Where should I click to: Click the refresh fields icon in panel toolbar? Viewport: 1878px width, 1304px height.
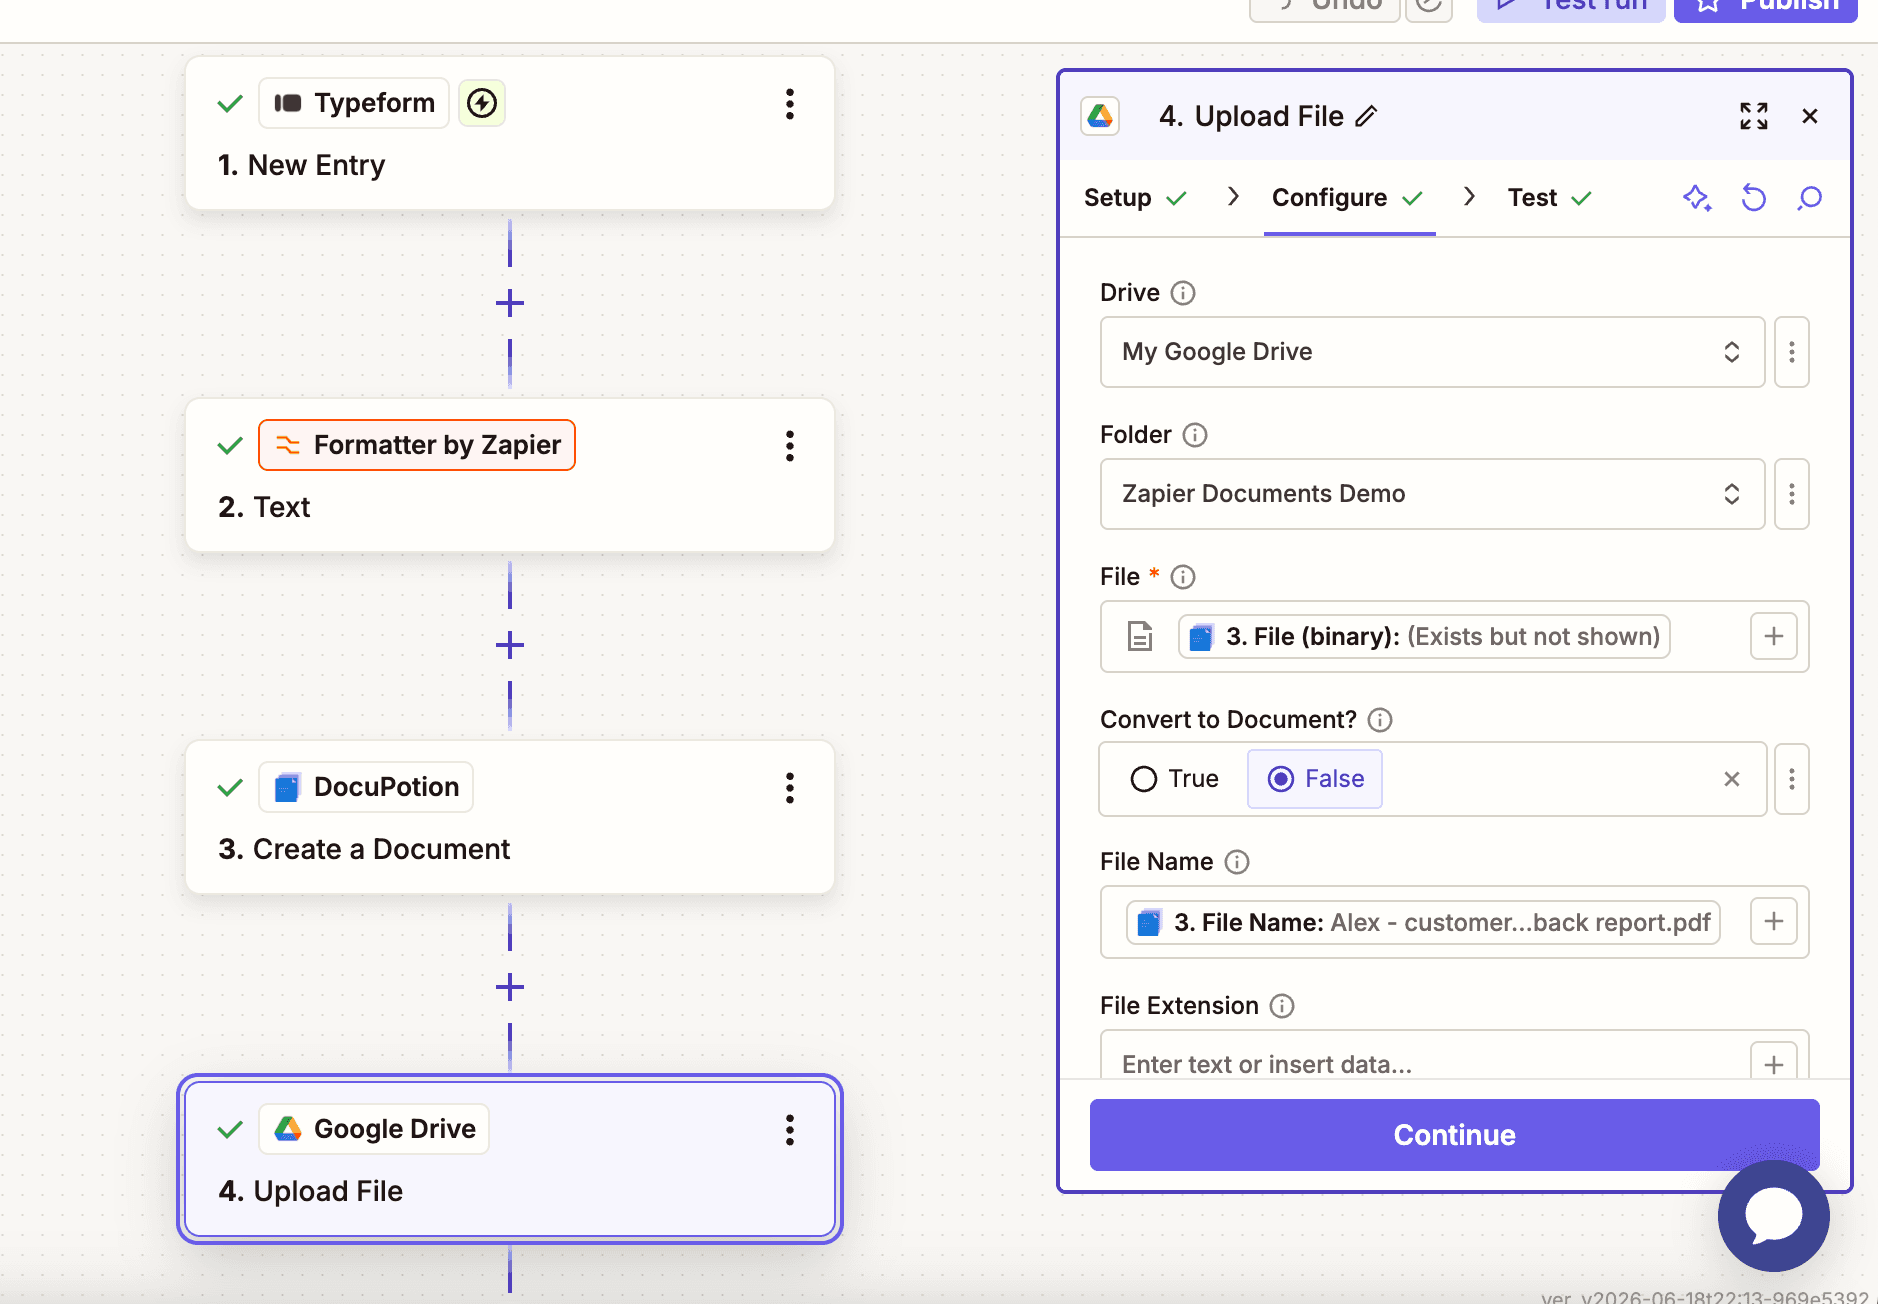1753,198
